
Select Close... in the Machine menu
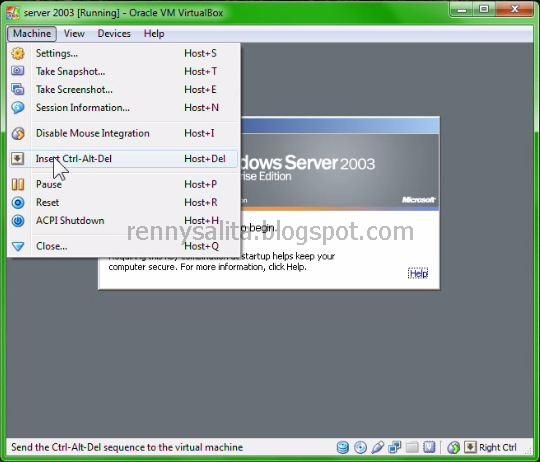pos(124,246)
